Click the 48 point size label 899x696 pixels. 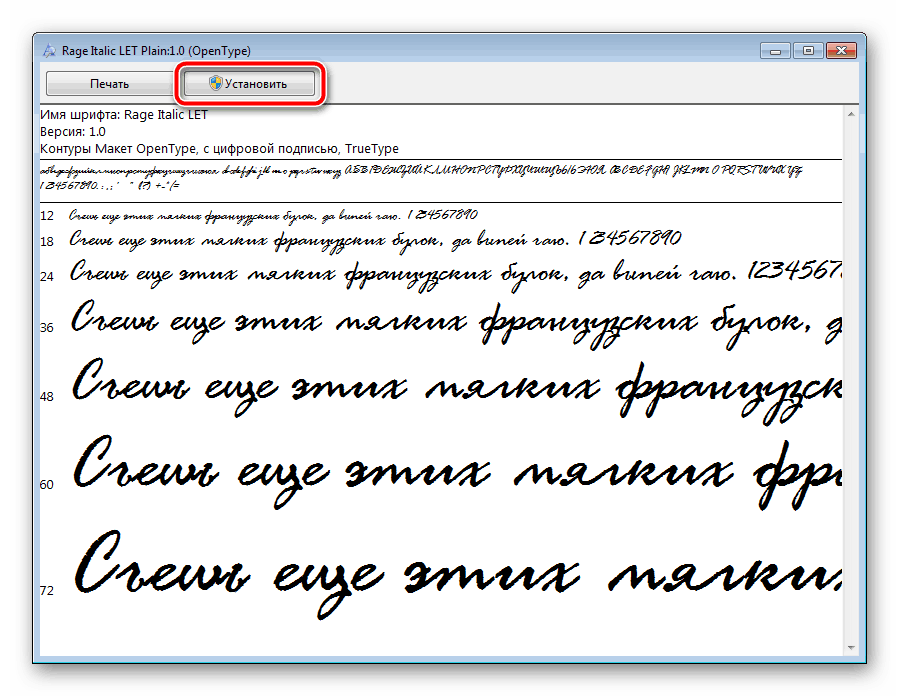click(47, 397)
